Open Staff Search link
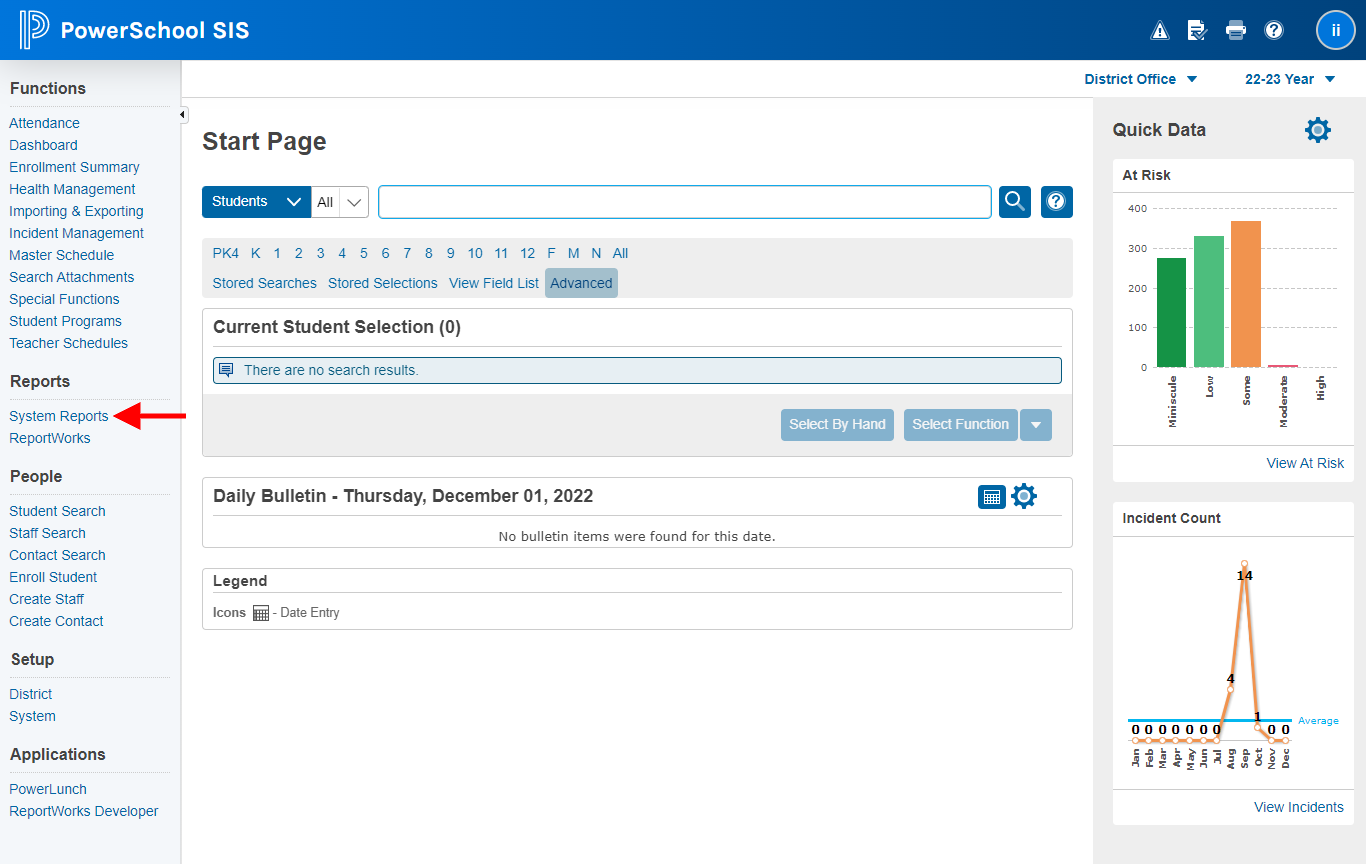The height and width of the screenshot is (865, 1366). (x=47, y=533)
